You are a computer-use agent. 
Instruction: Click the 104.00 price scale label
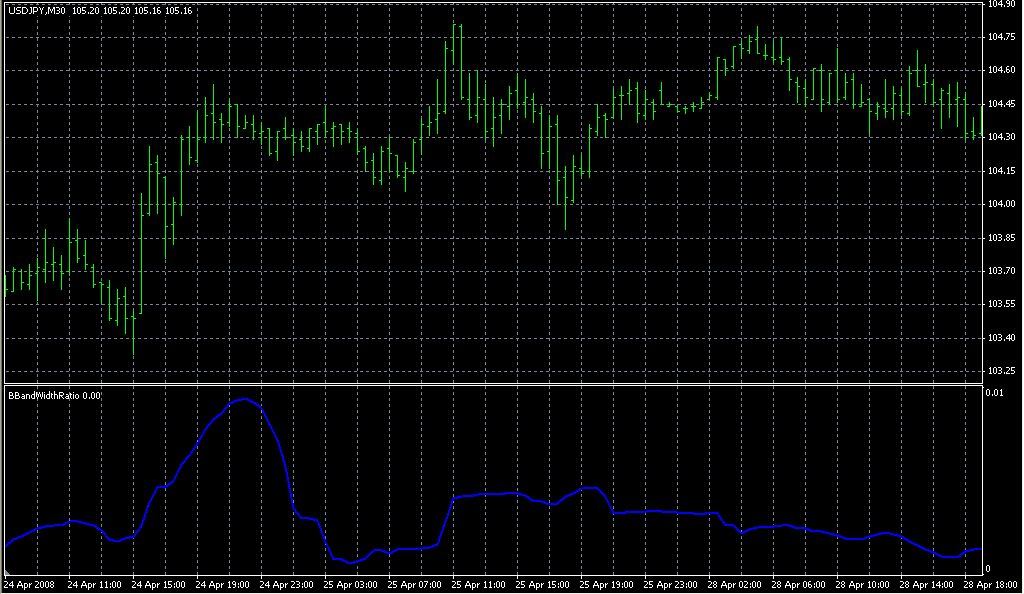(x=1001, y=204)
